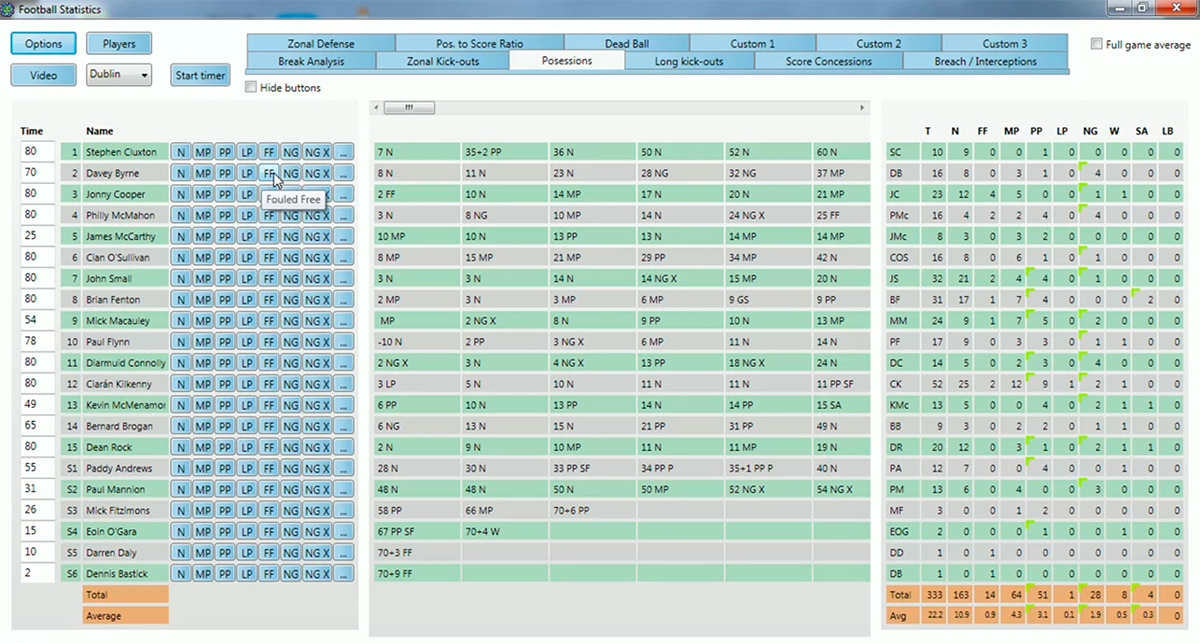Switch to the Zonal Defense tab

click(321, 44)
